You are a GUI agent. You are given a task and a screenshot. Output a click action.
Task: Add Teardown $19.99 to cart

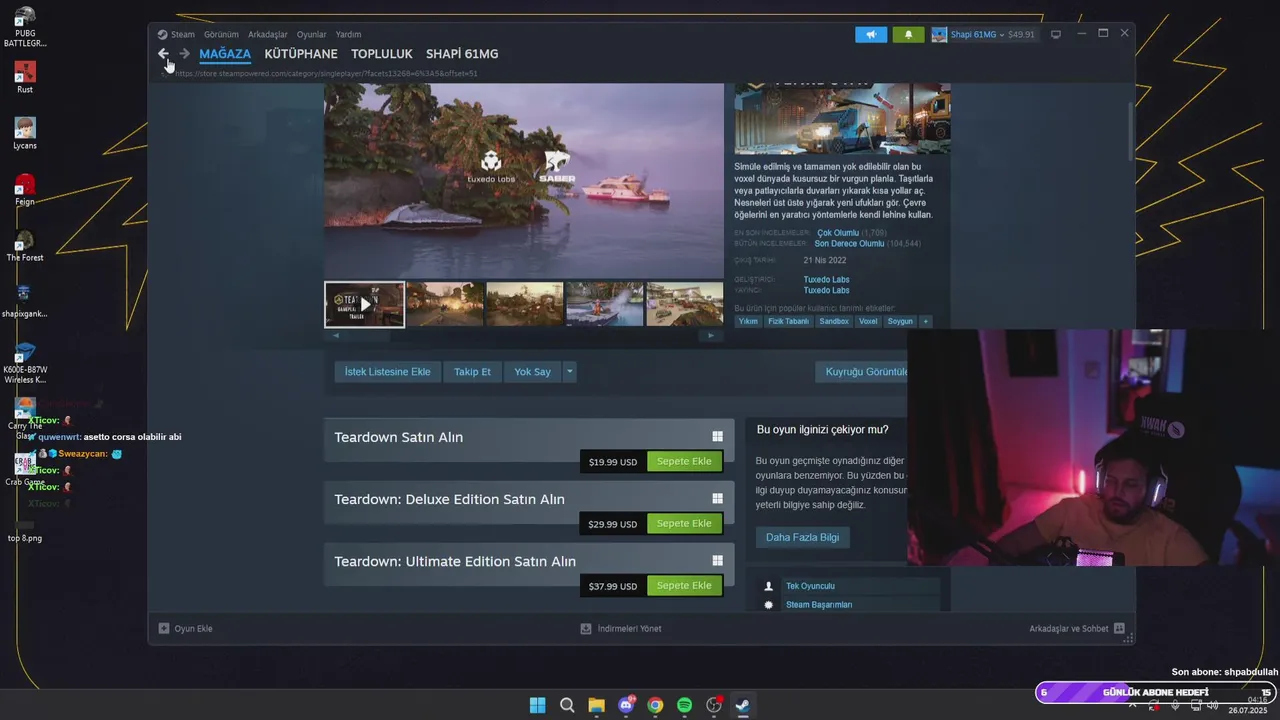684,461
